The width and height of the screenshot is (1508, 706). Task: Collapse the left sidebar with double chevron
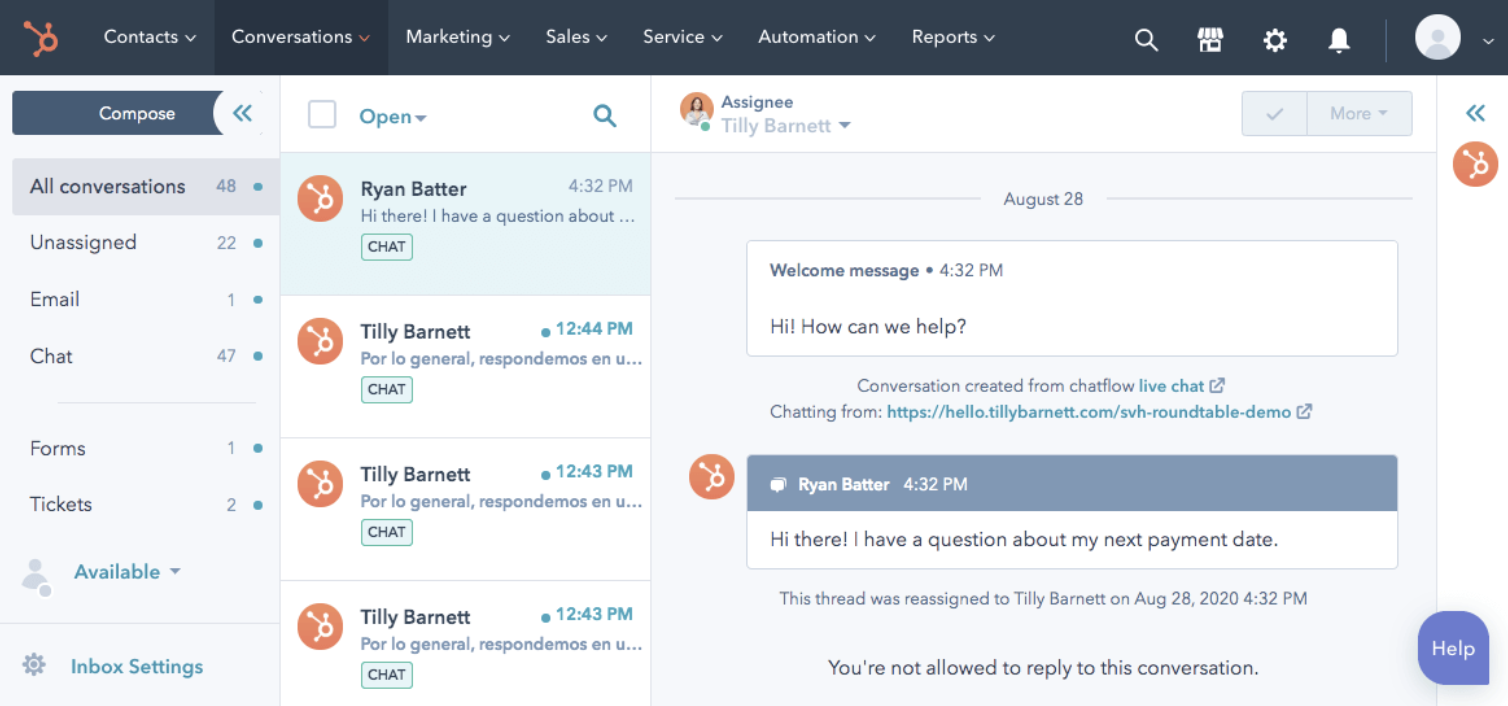click(x=242, y=113)
